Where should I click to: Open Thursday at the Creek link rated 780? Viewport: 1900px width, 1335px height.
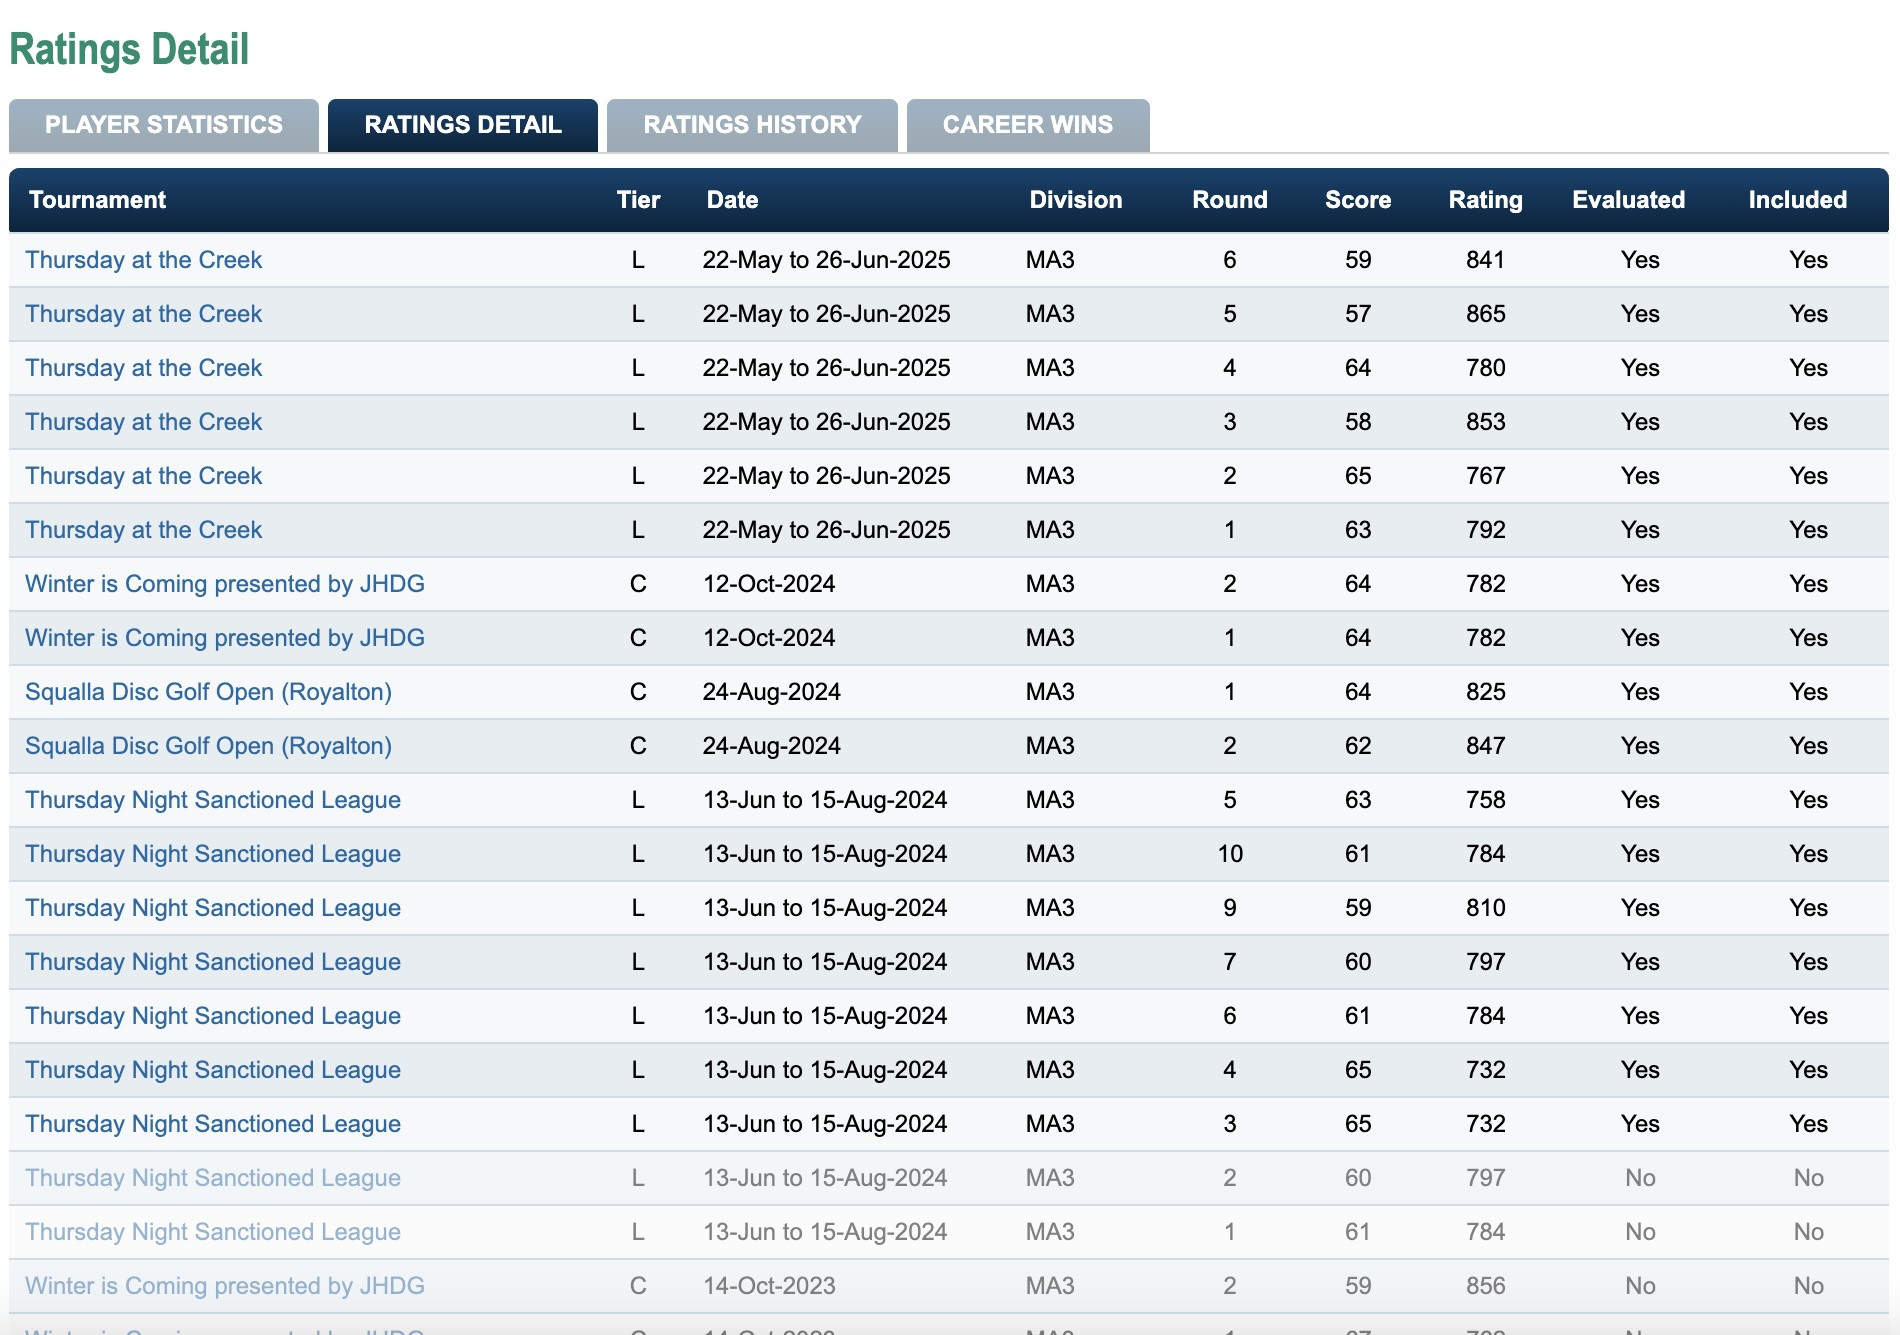[x=143, y=368]
